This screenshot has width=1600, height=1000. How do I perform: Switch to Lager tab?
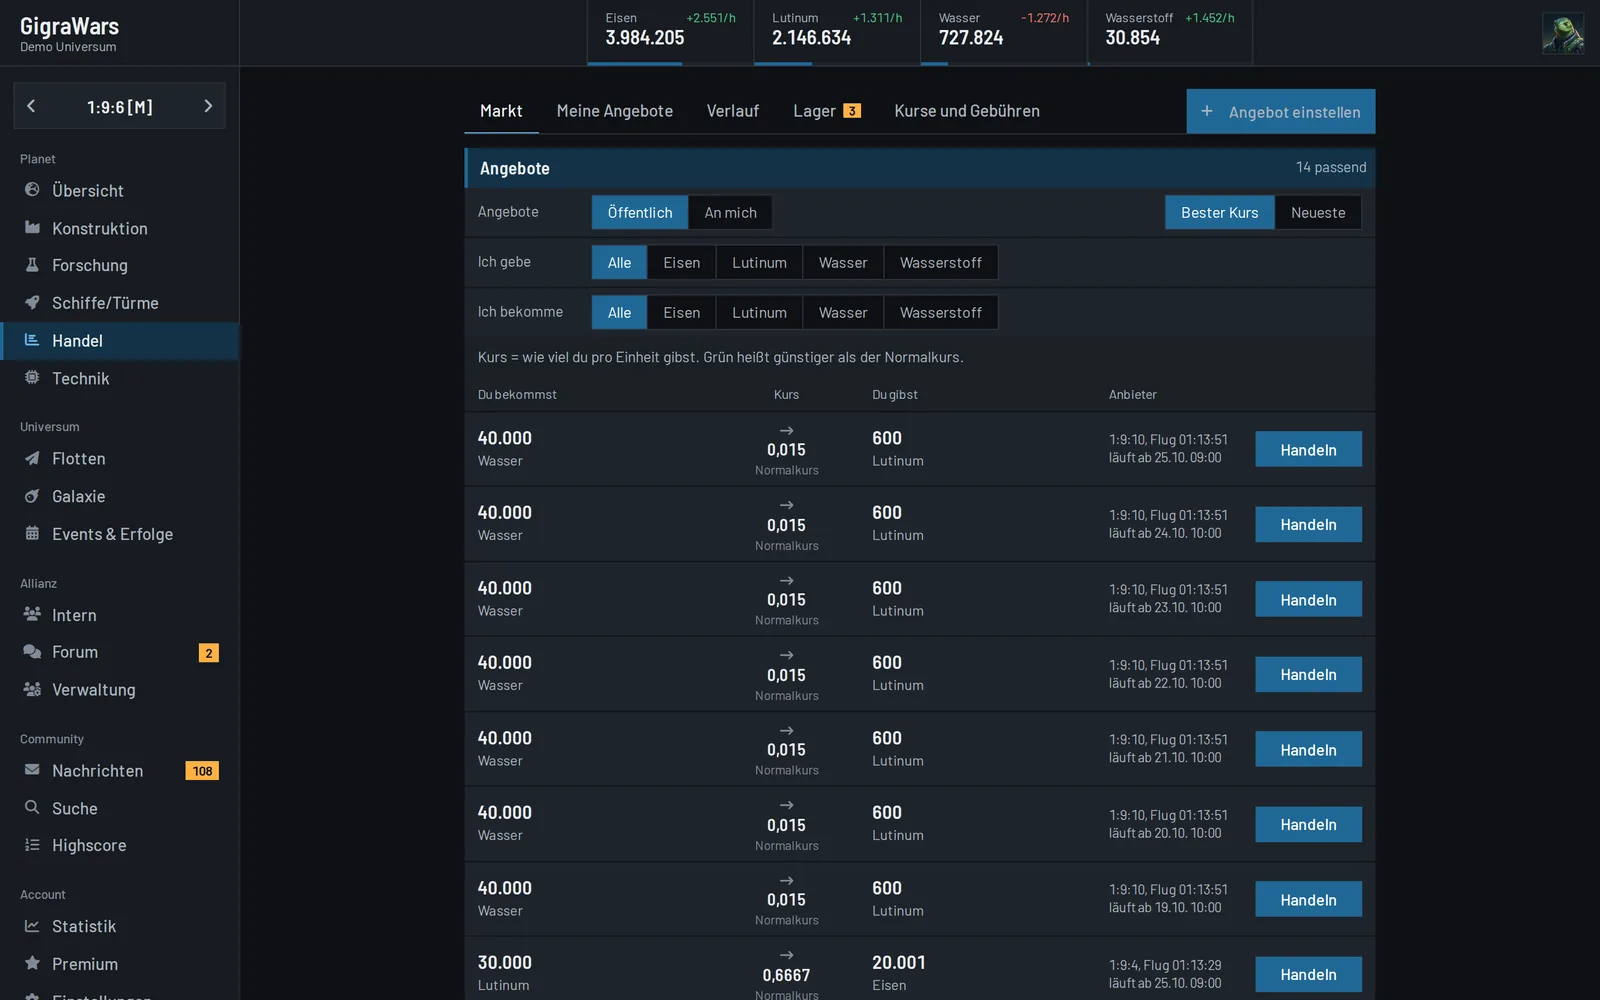click(827, 111)
